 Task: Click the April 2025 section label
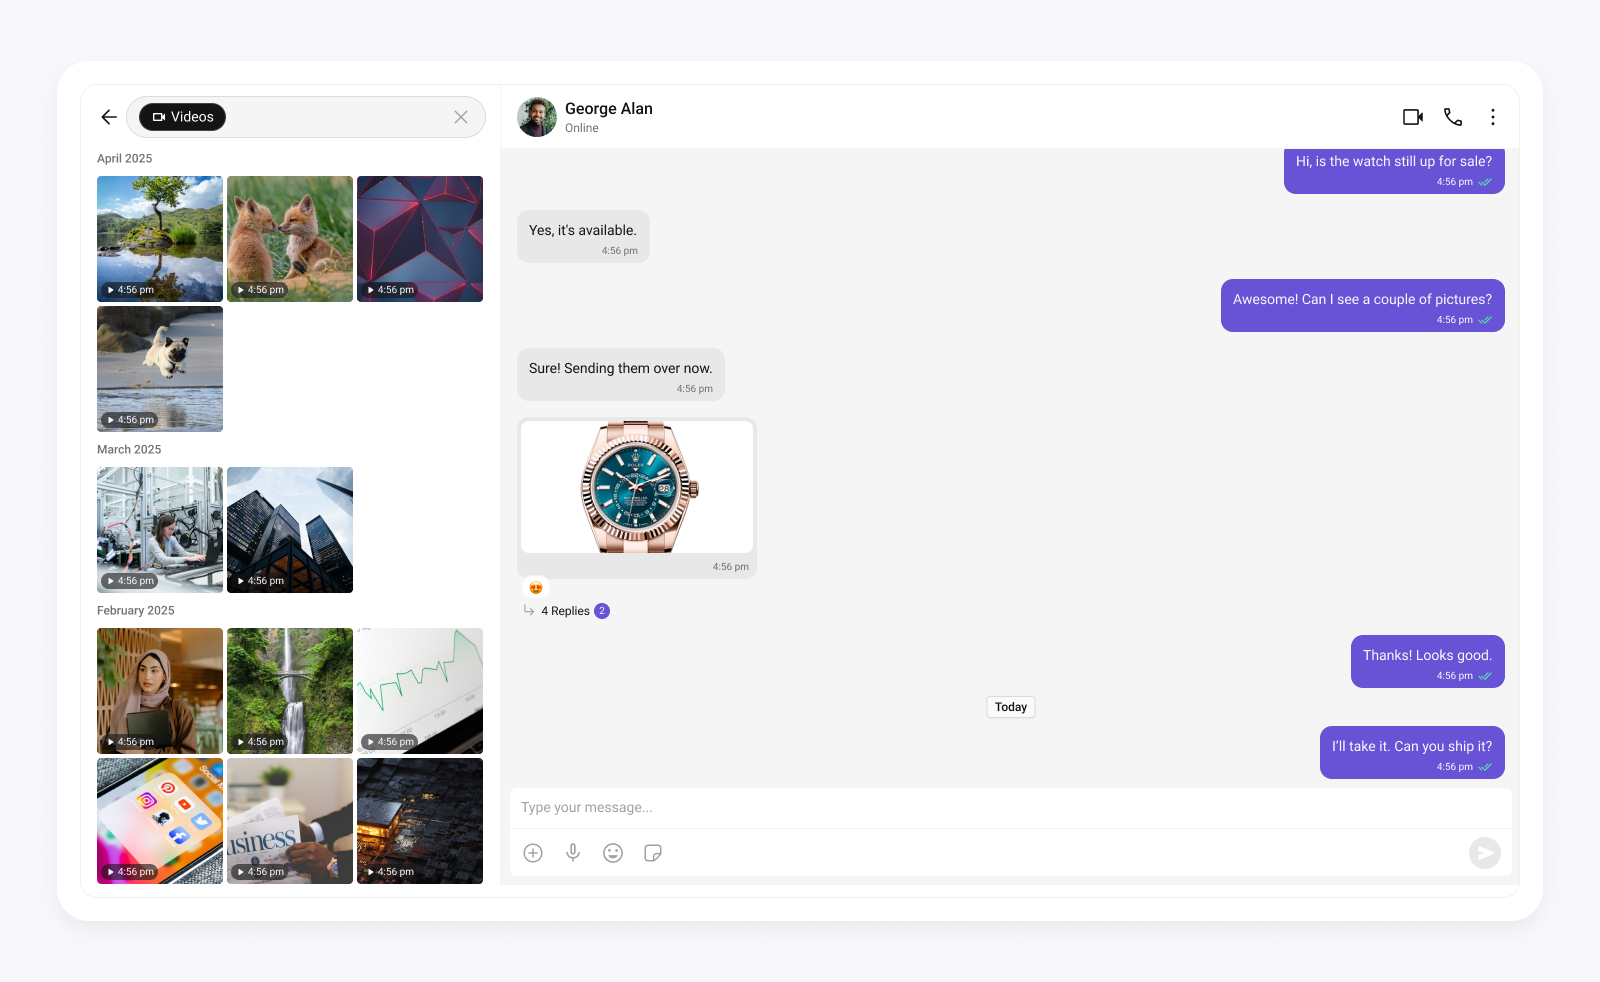125,159
